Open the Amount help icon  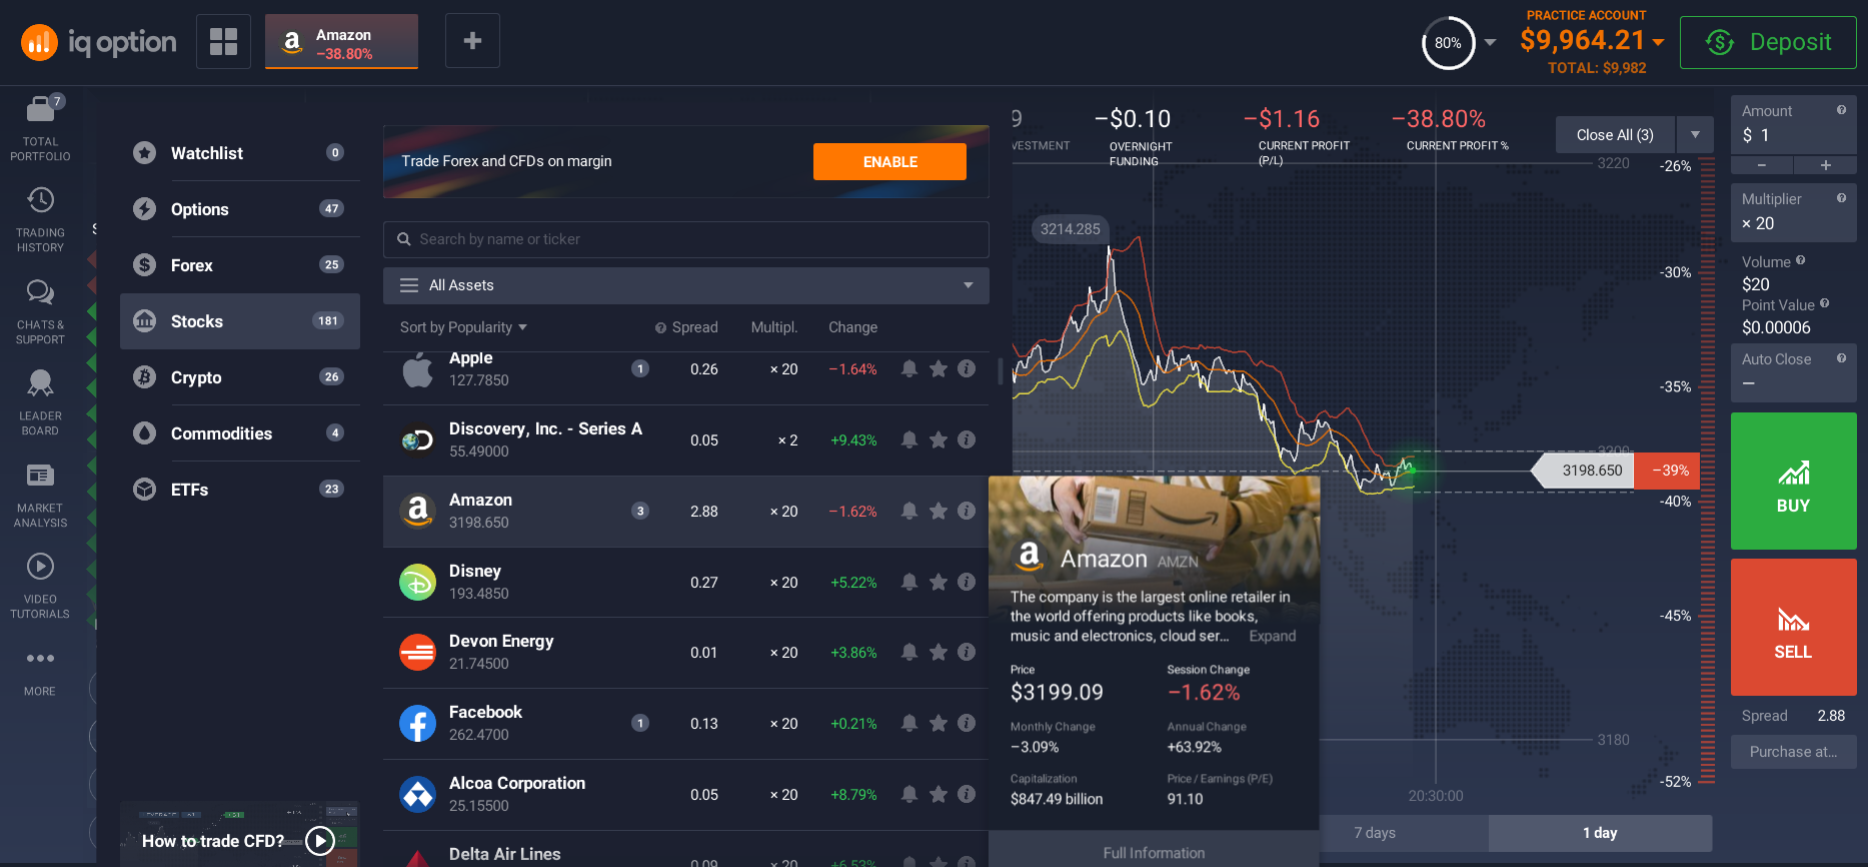pyautogui.click(x=1841, y=110)
